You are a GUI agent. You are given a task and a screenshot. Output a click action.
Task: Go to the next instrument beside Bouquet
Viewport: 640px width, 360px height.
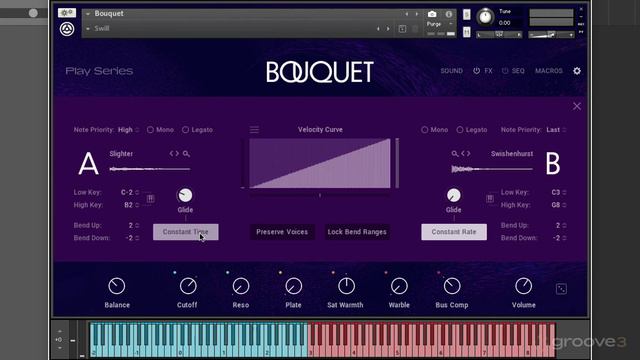point(417,14)
